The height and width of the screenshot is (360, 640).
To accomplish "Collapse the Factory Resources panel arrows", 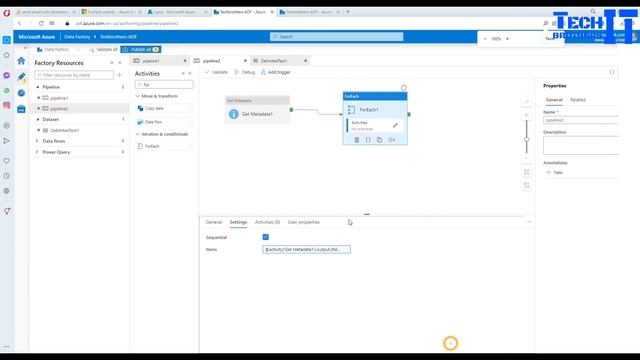I will point(120,63).
